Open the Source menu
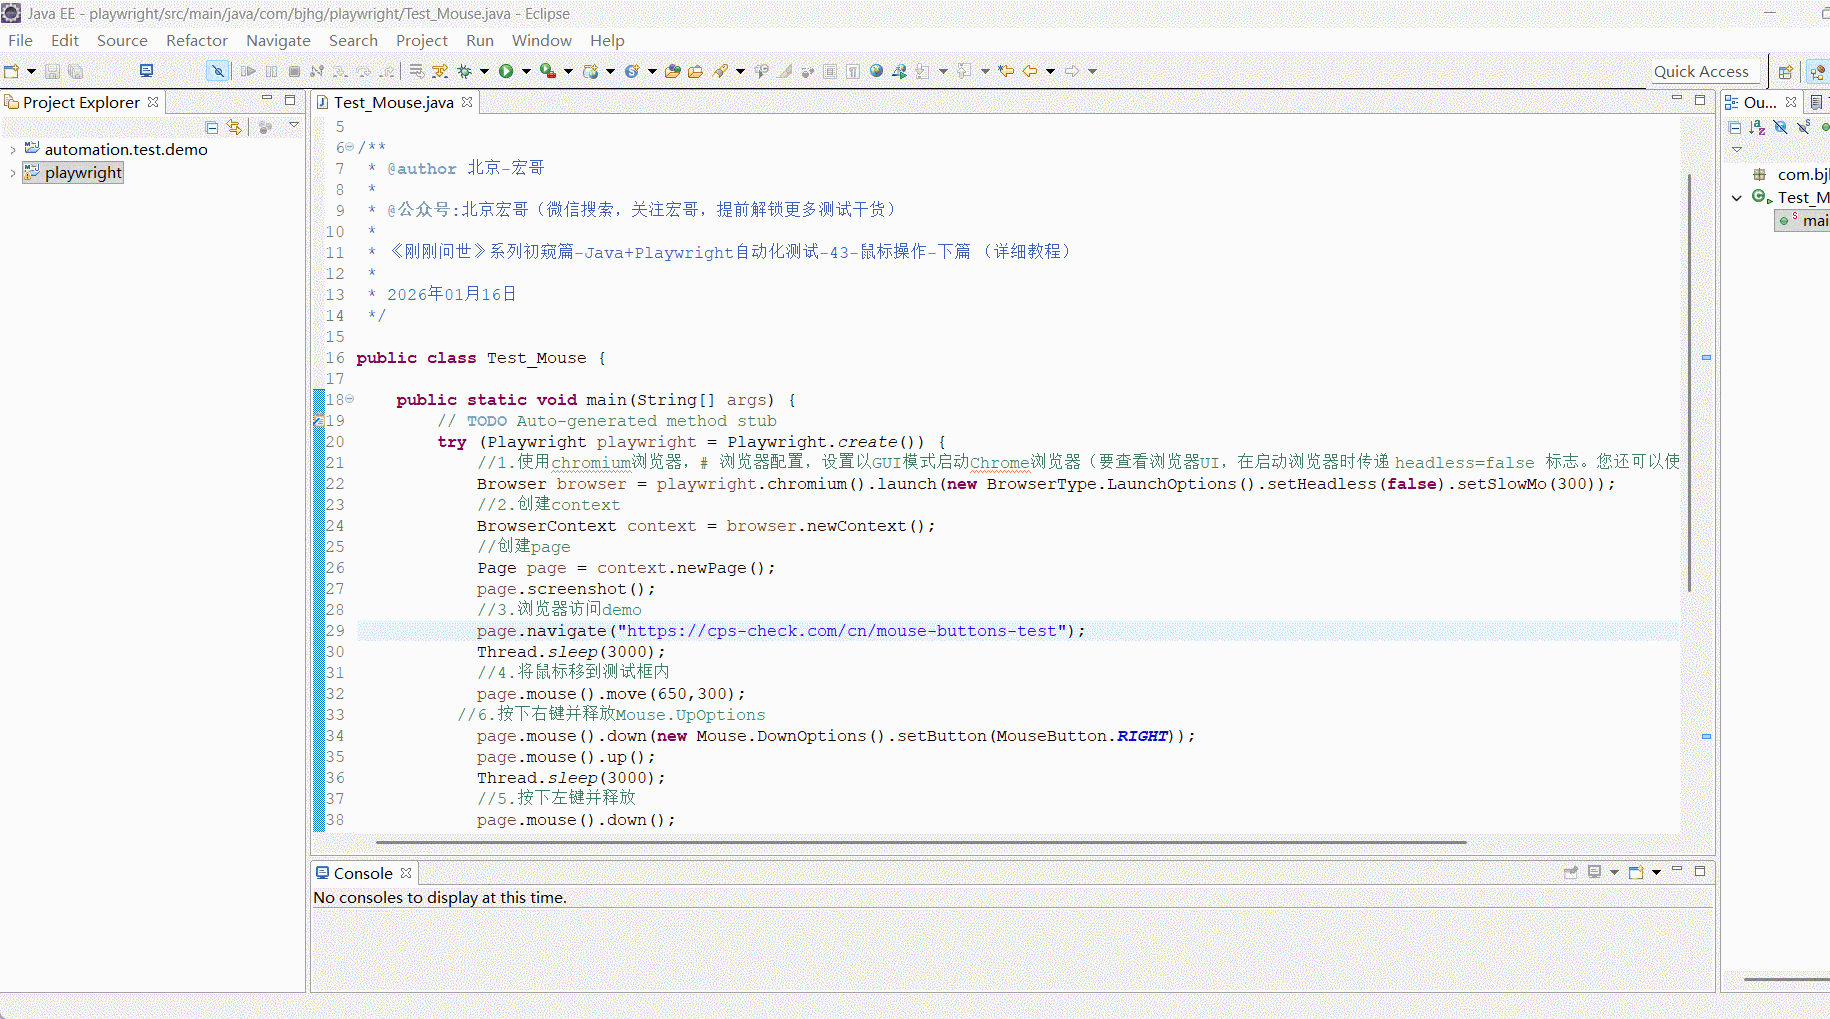Viewport: 1830px width, 1019px height. (122, 41)
